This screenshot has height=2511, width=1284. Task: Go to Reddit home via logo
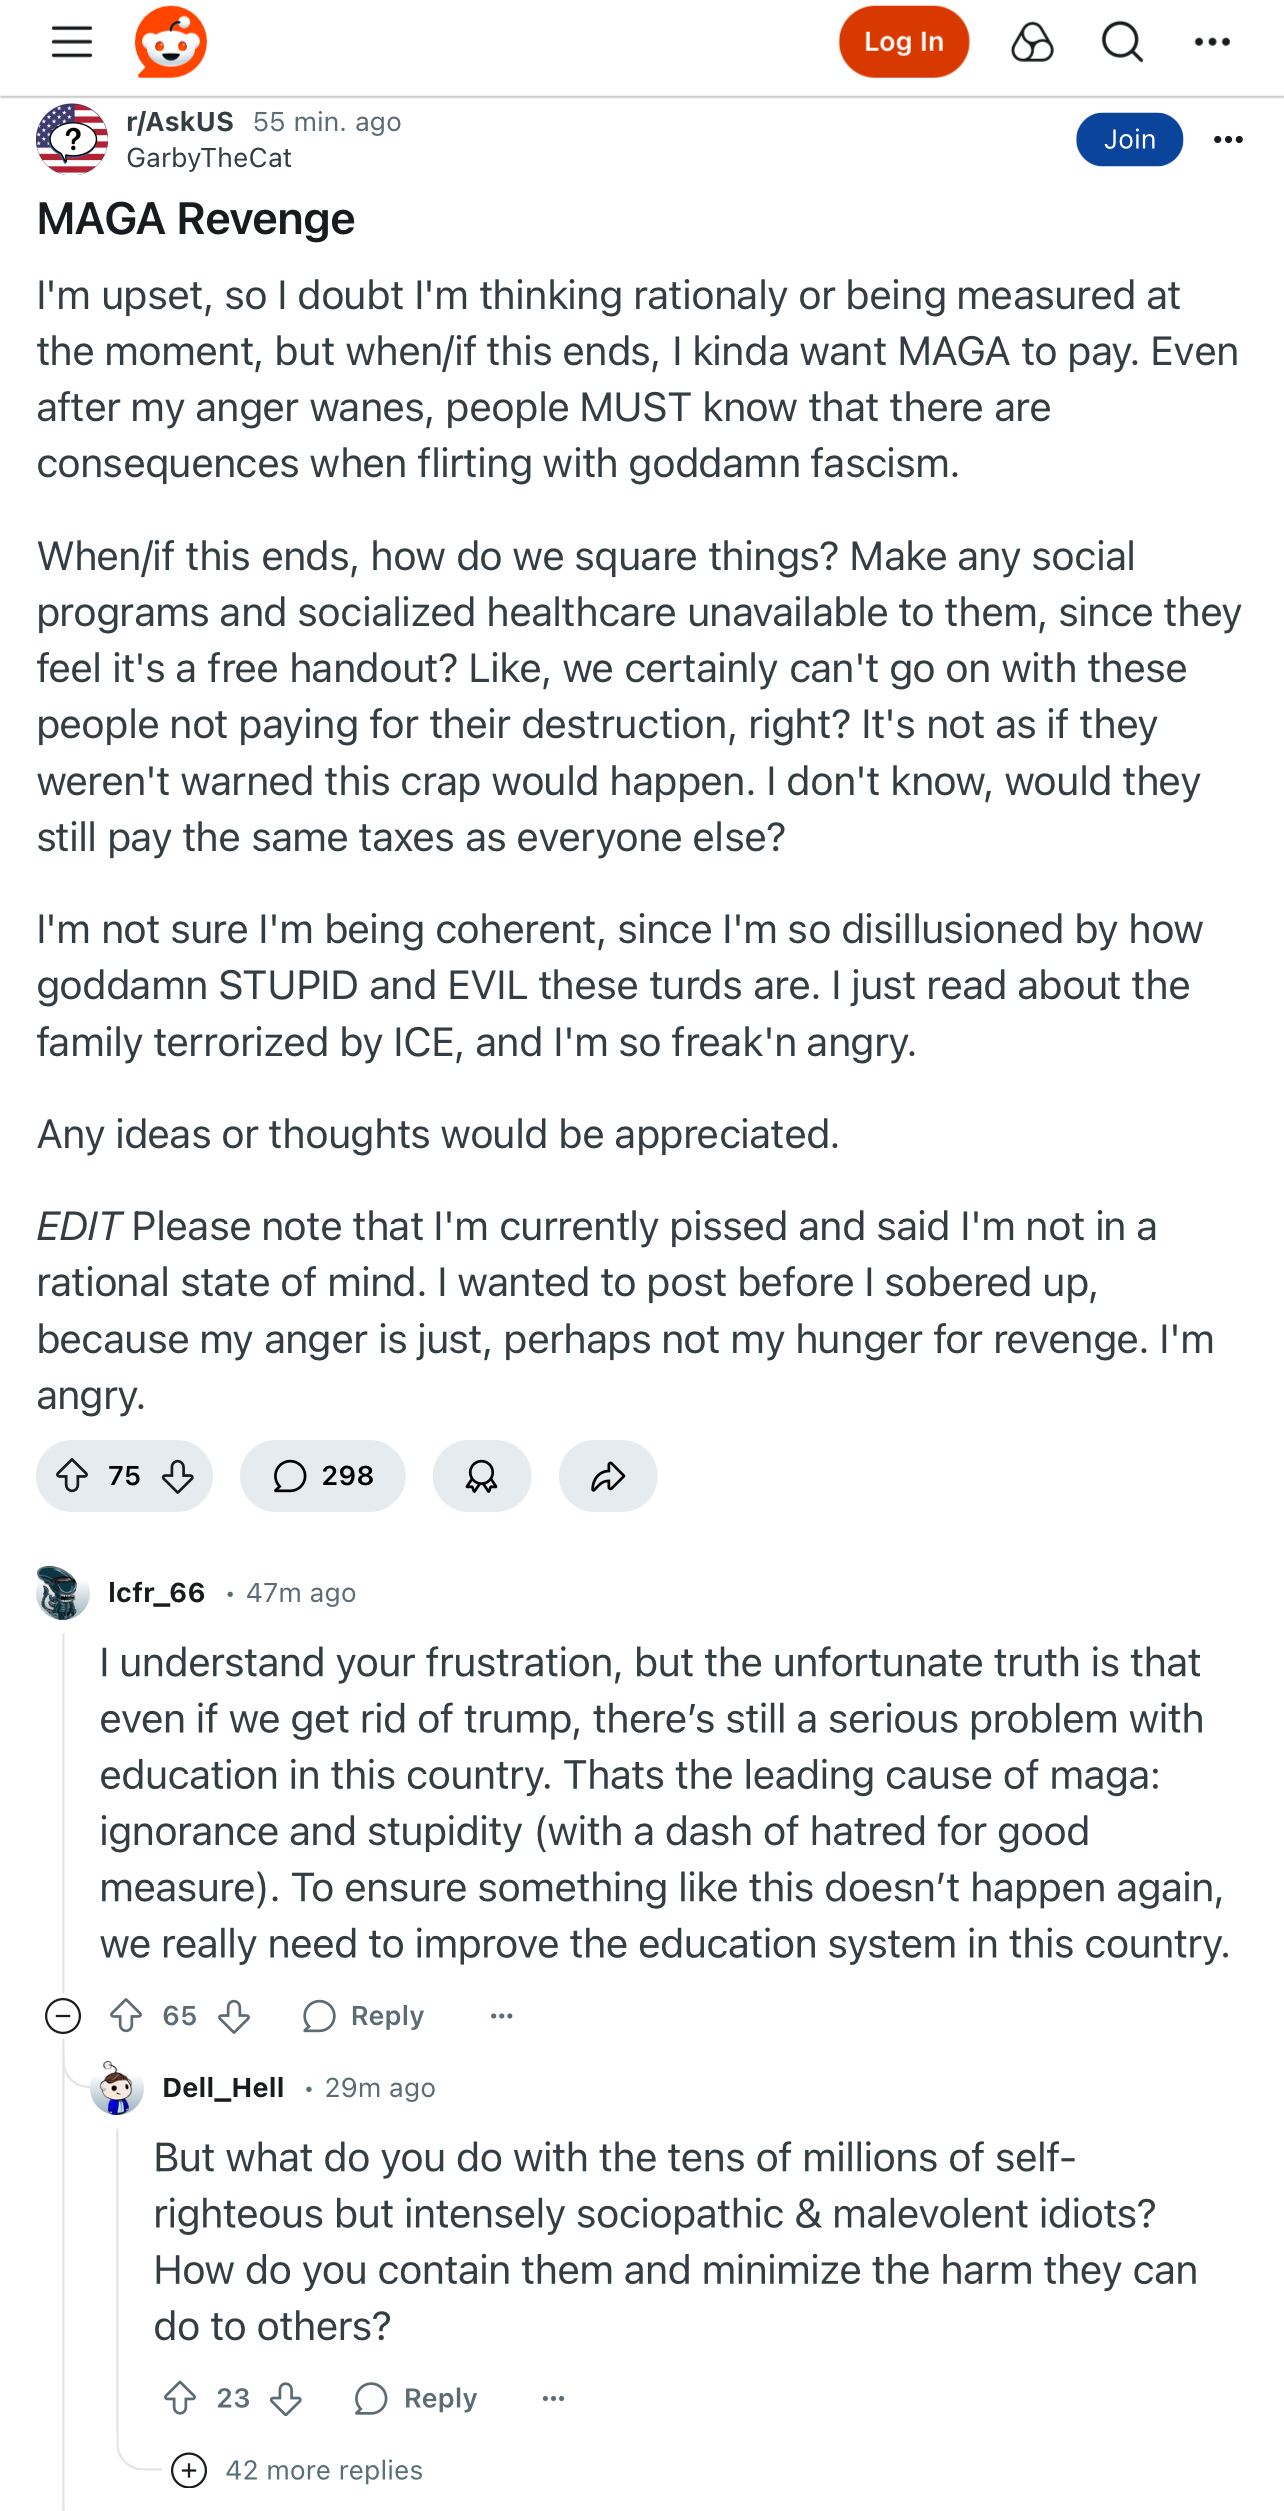coord(171,42)
